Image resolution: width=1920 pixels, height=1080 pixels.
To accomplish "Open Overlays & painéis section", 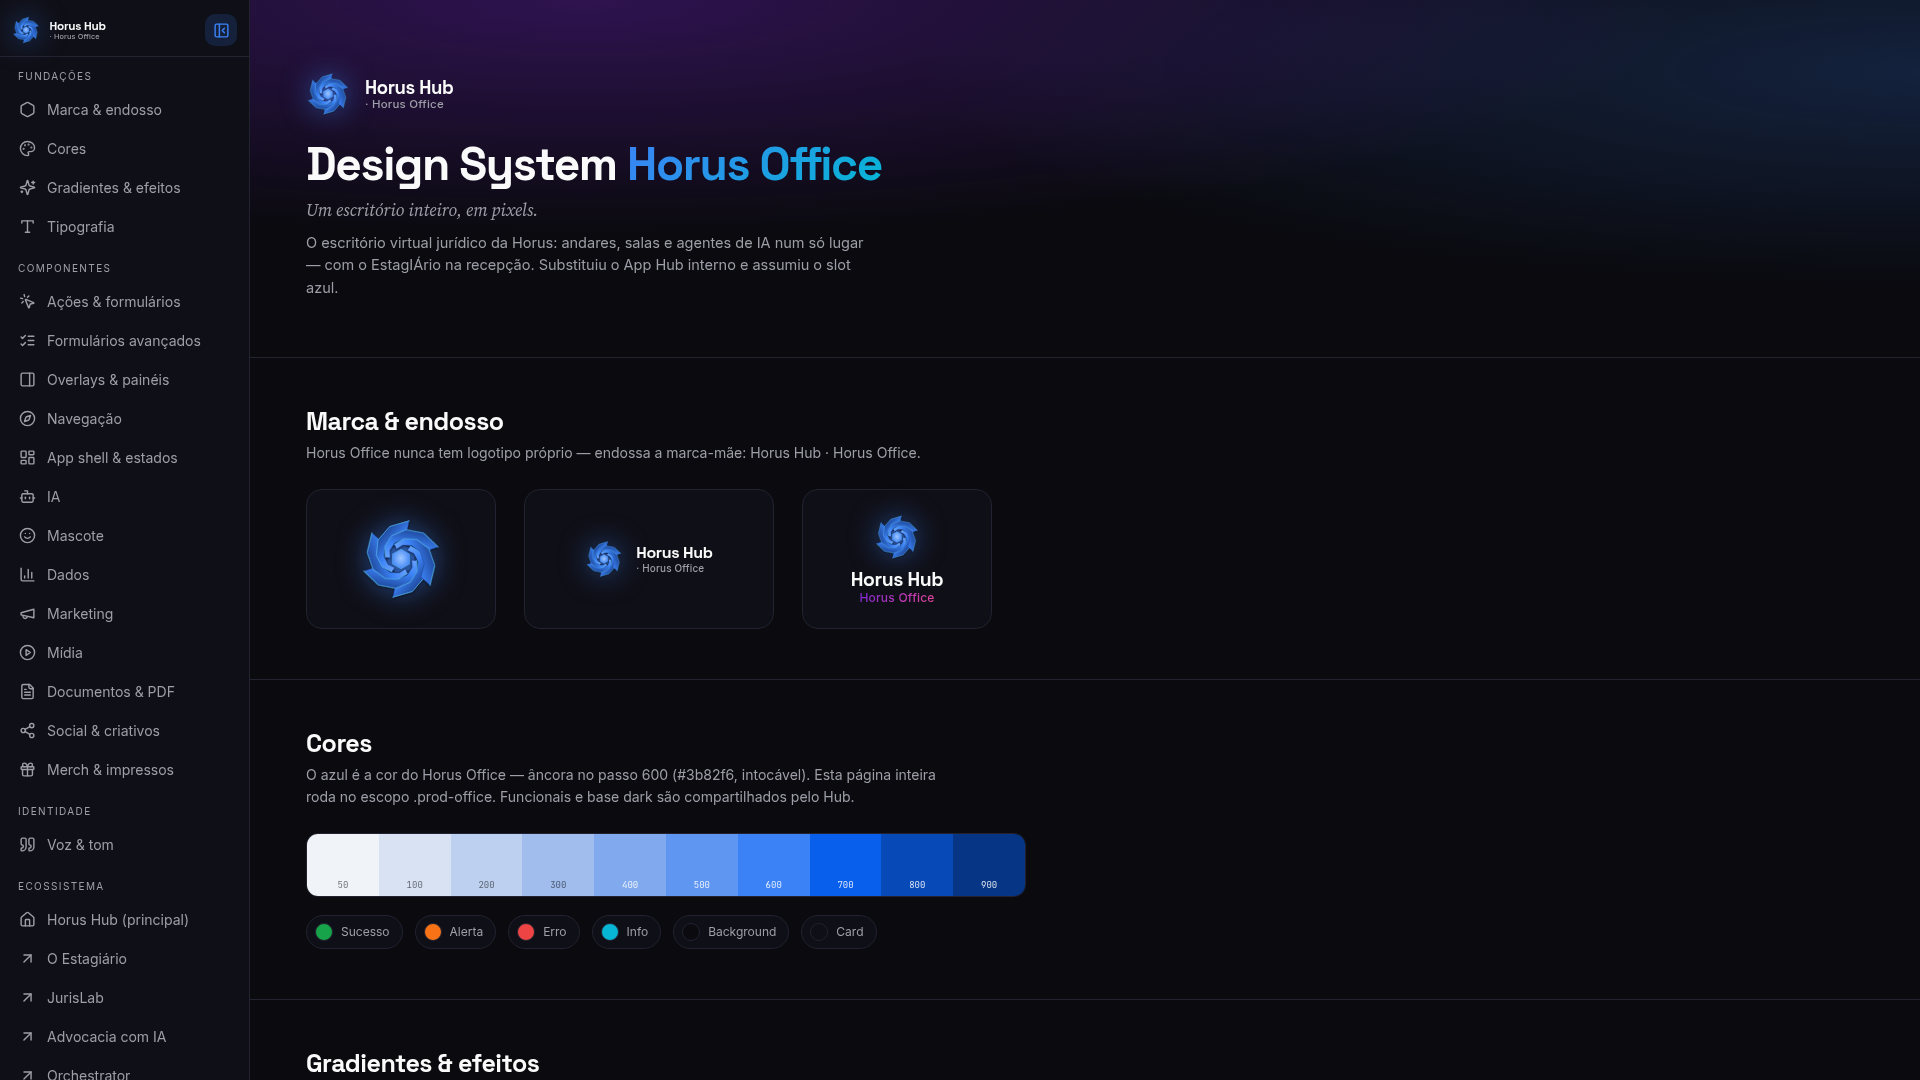I will pos(124,380).
